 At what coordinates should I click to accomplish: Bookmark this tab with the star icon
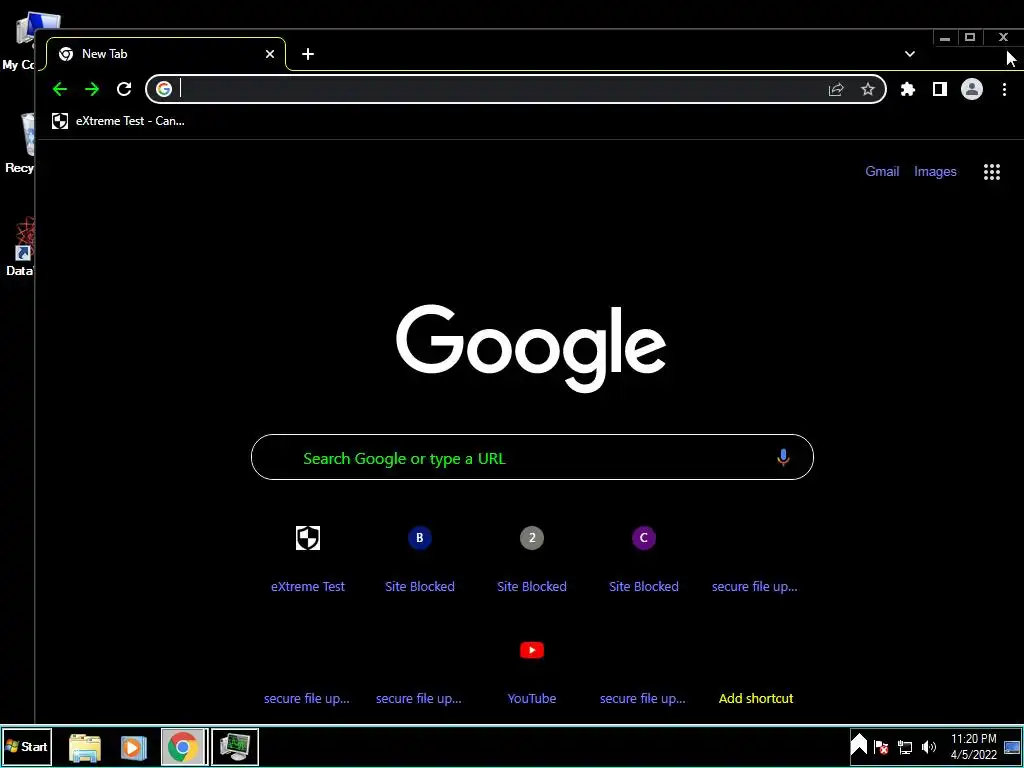tap(867, 89)
